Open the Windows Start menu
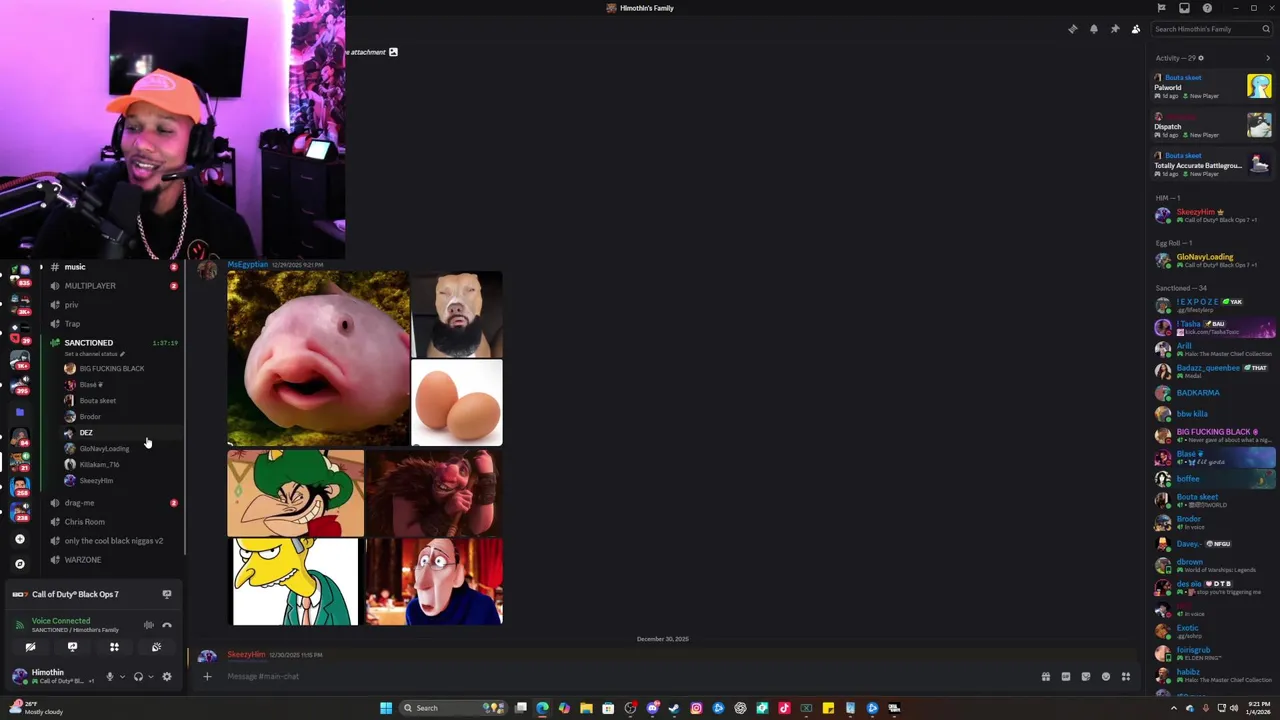Viewport: 1280px width, 720px height. (386, 708)
